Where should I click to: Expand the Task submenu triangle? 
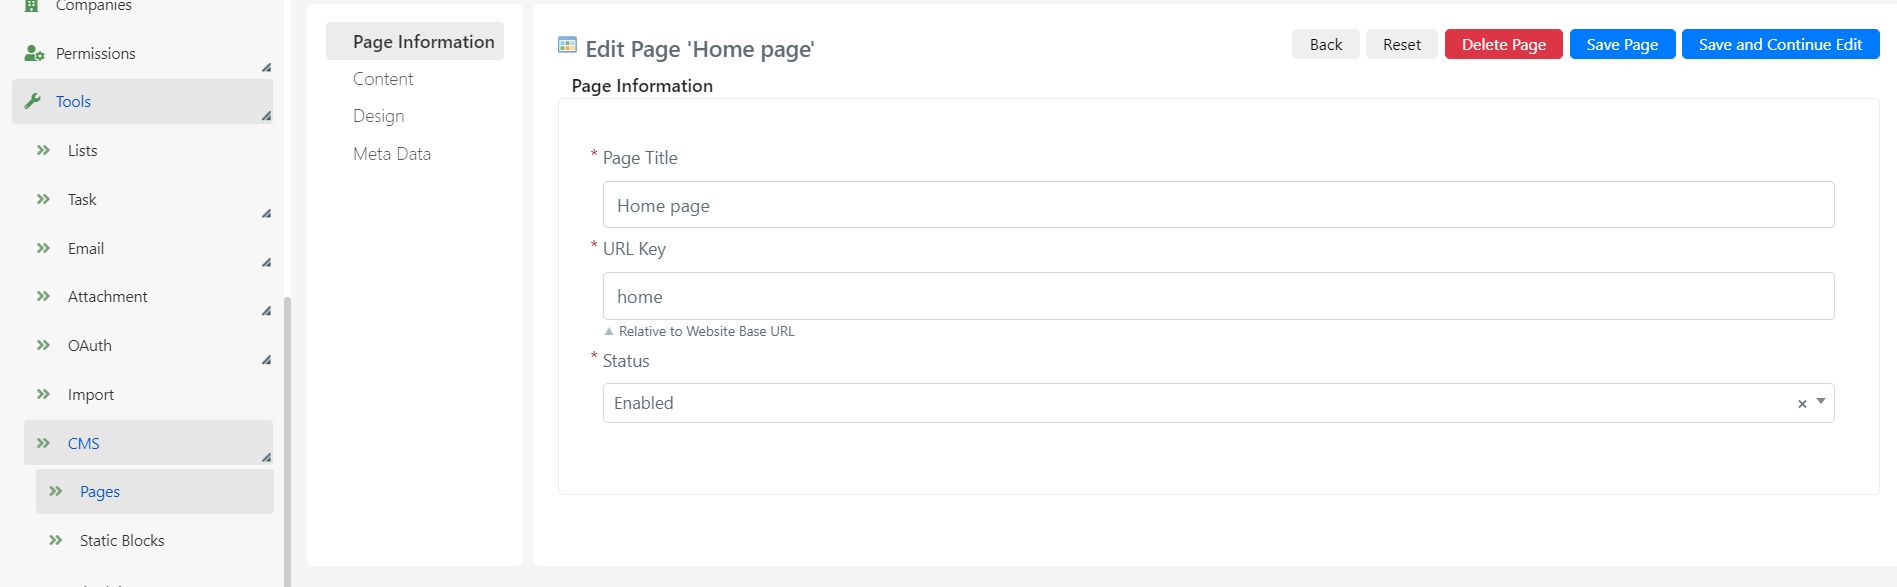(266, 213)
